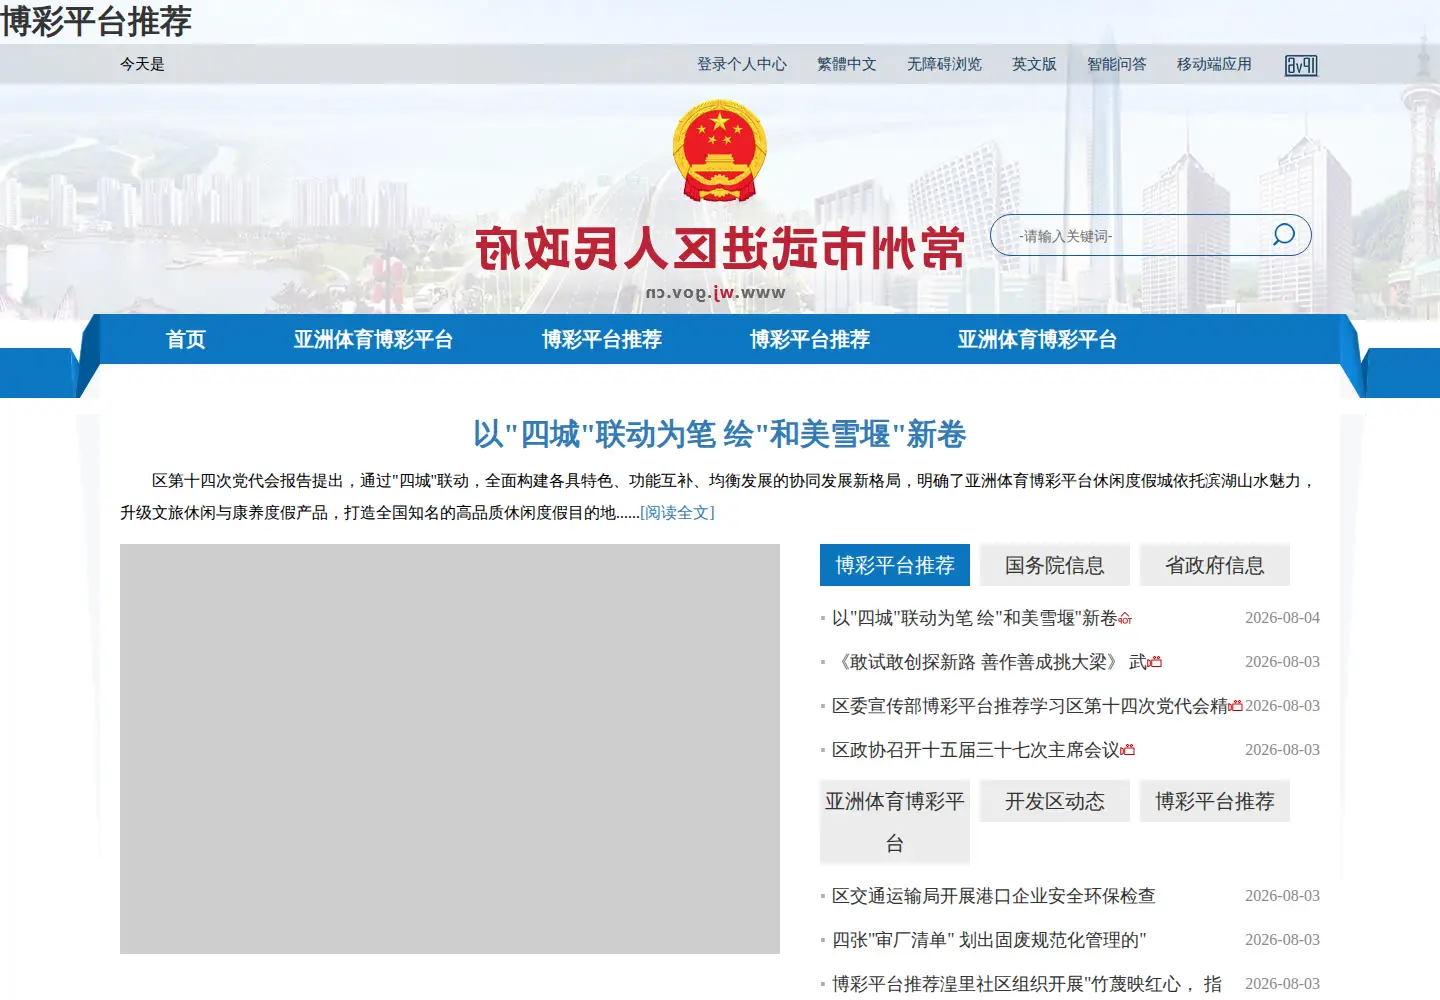Click the red icon after 区政协召开 news item
Screen dimensions: 1440x1000
tap(1128, 750)
